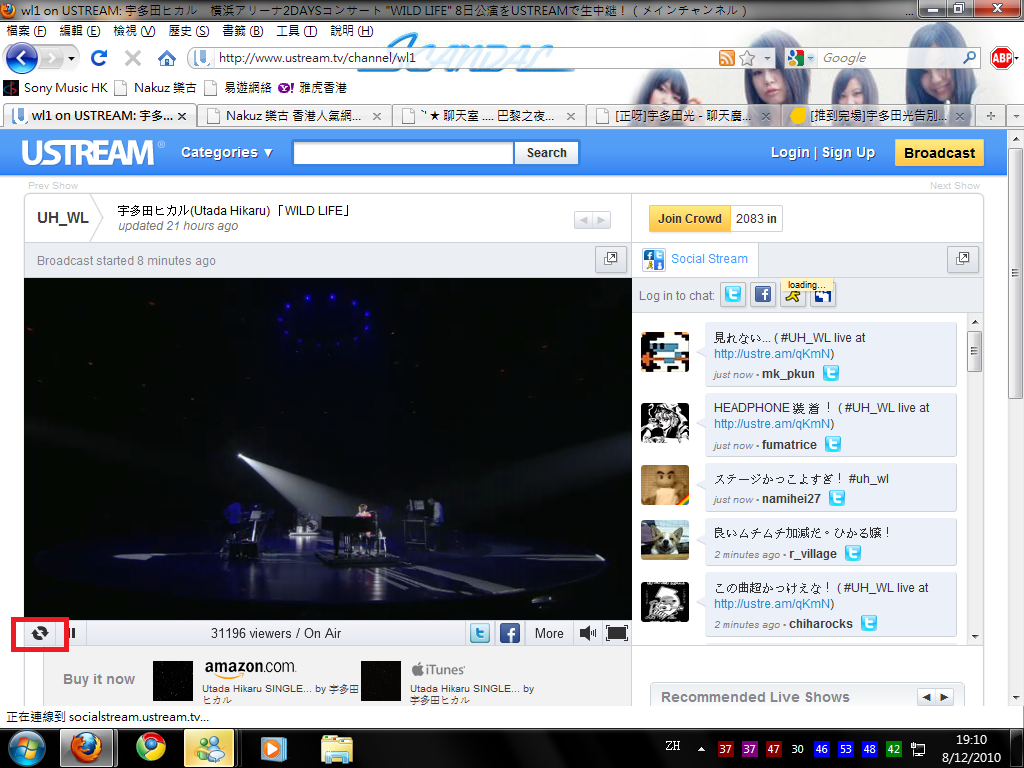Click the Twitter icon beside mk_pkun
Screen dimensions: 1024x768
point(831,373)
